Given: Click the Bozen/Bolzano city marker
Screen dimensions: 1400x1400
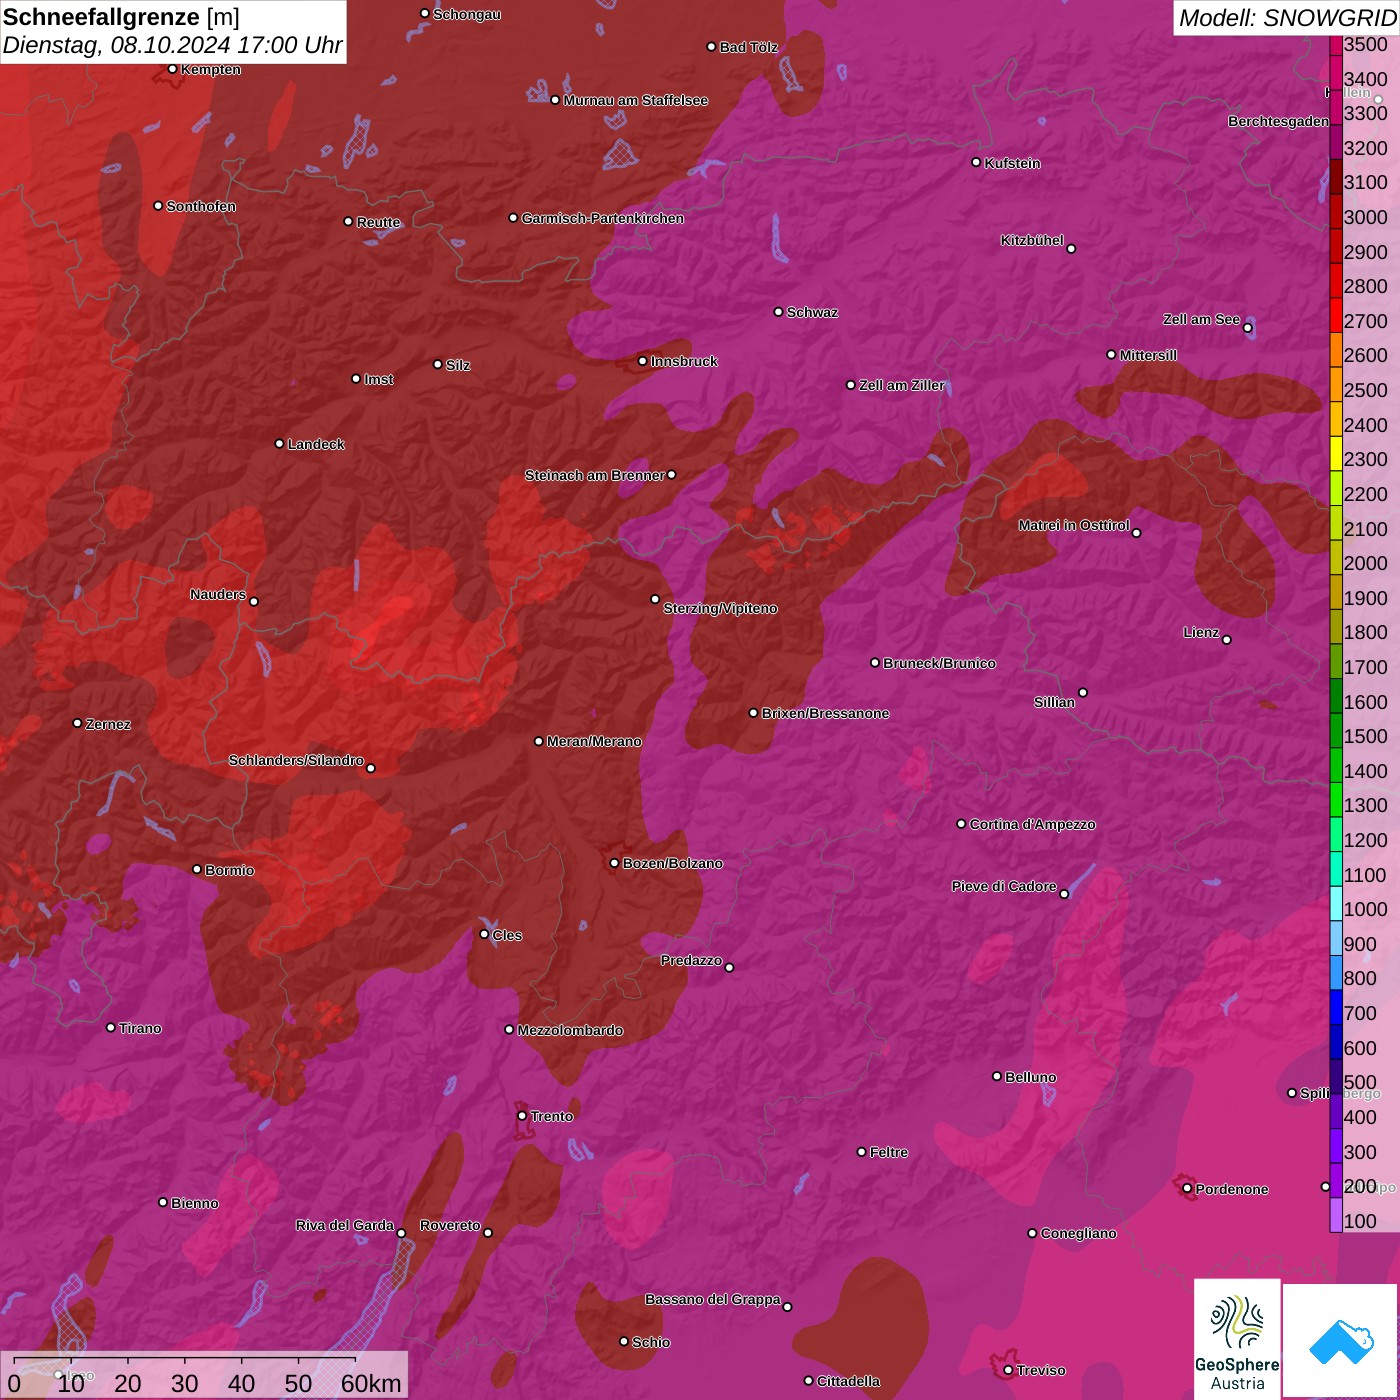Looking at the screenshot, I should pyautogui.click(x=615, y=863).
